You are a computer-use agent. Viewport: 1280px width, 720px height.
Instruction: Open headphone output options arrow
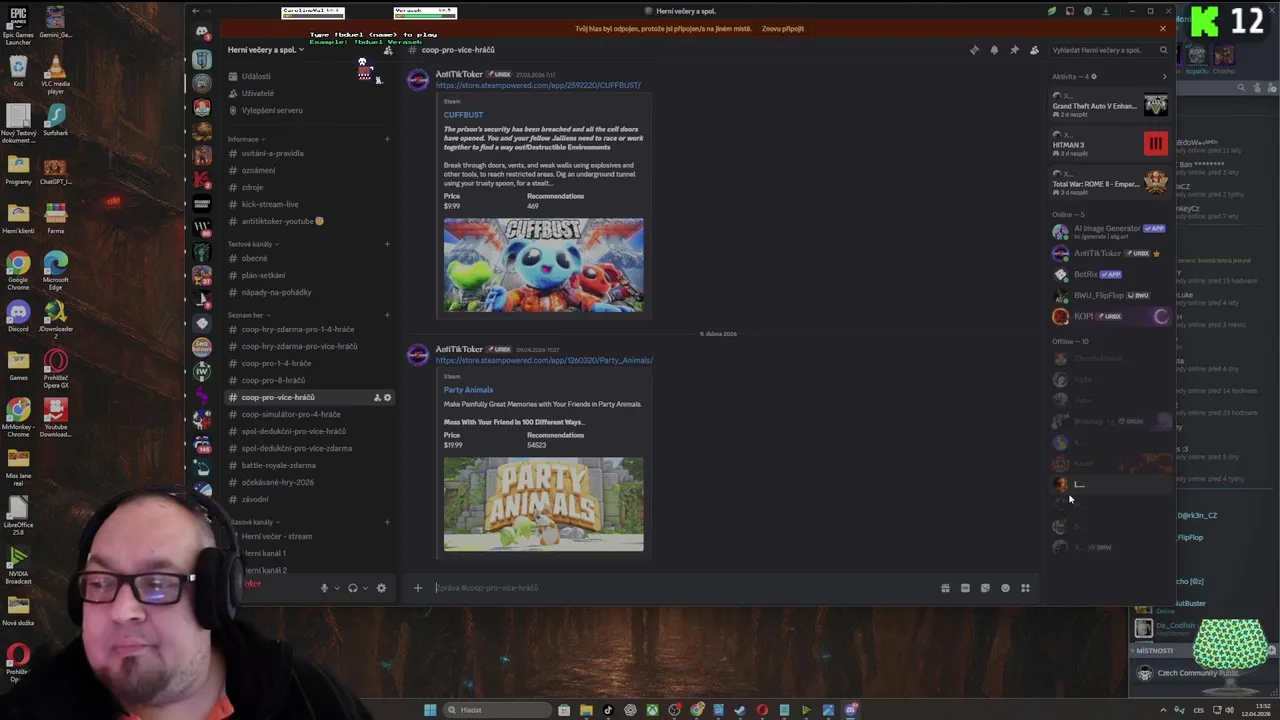click(365, 588)
